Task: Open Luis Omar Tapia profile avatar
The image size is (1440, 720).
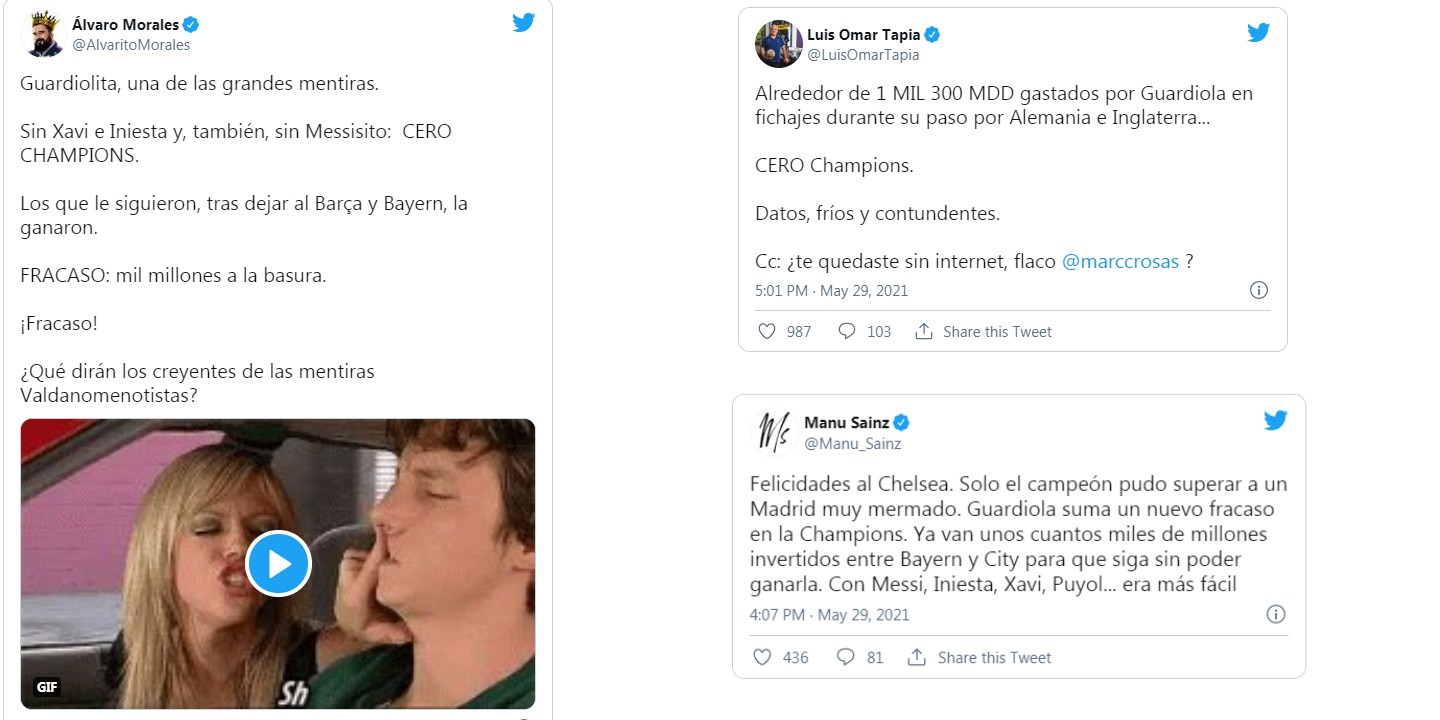Action: 778,44
